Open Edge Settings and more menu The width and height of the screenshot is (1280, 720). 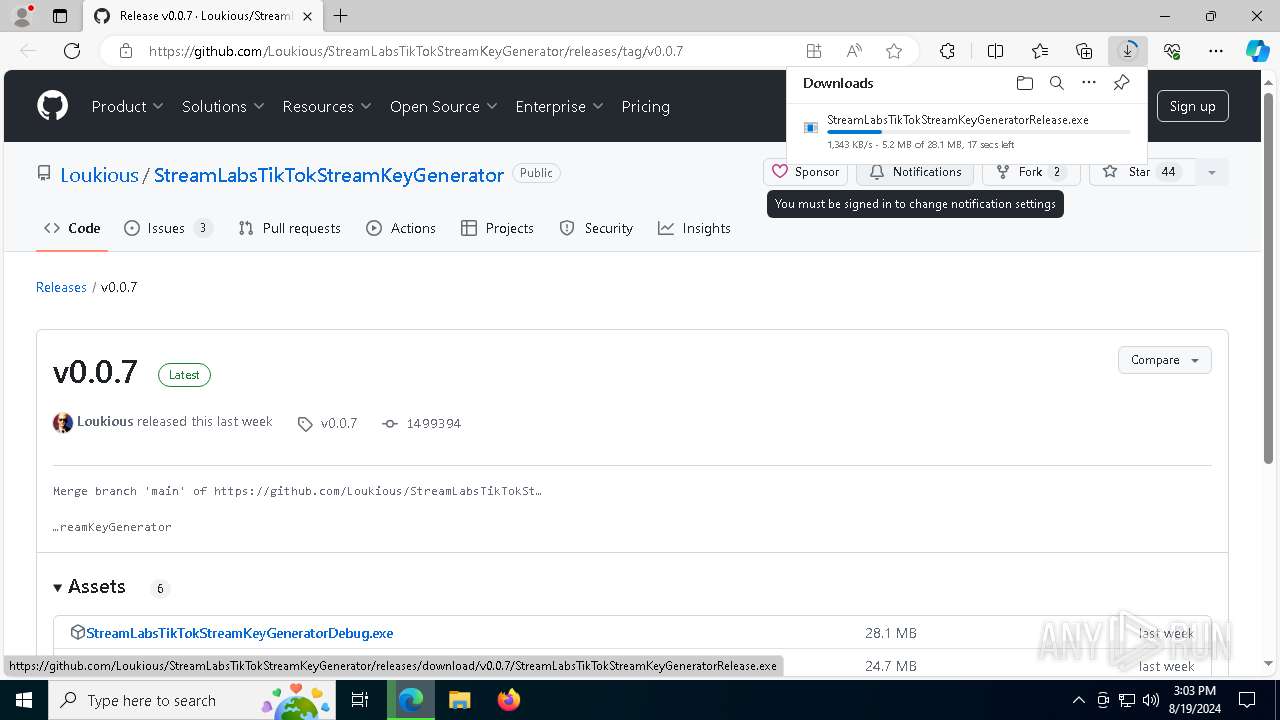1216,51
